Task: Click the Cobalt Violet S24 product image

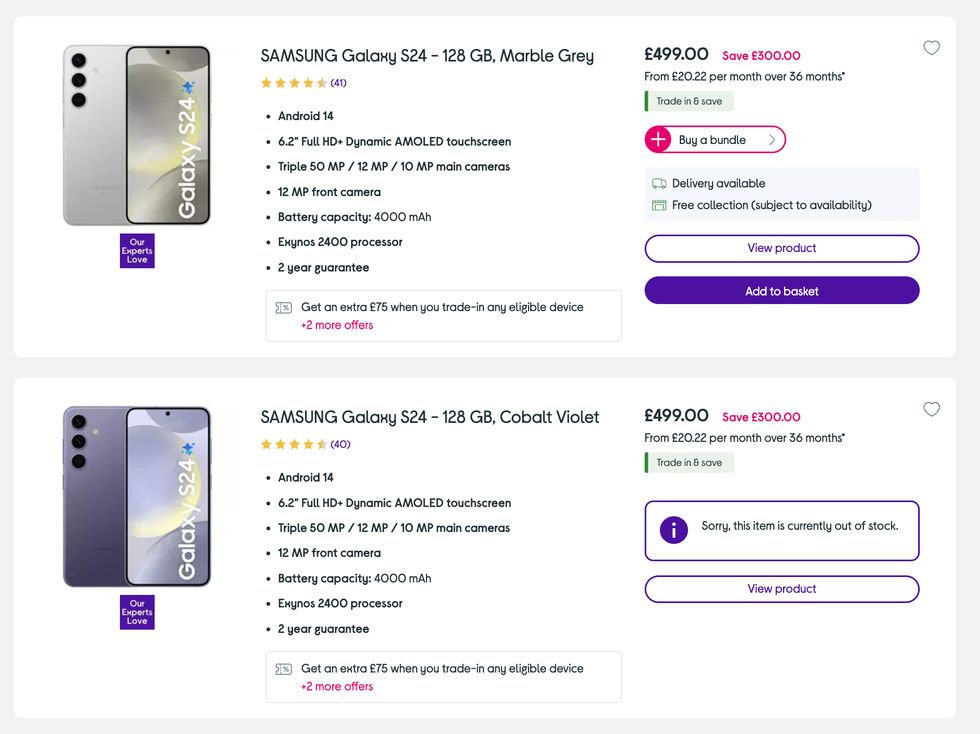Action: pyautogui.click(x=137, y=495)
